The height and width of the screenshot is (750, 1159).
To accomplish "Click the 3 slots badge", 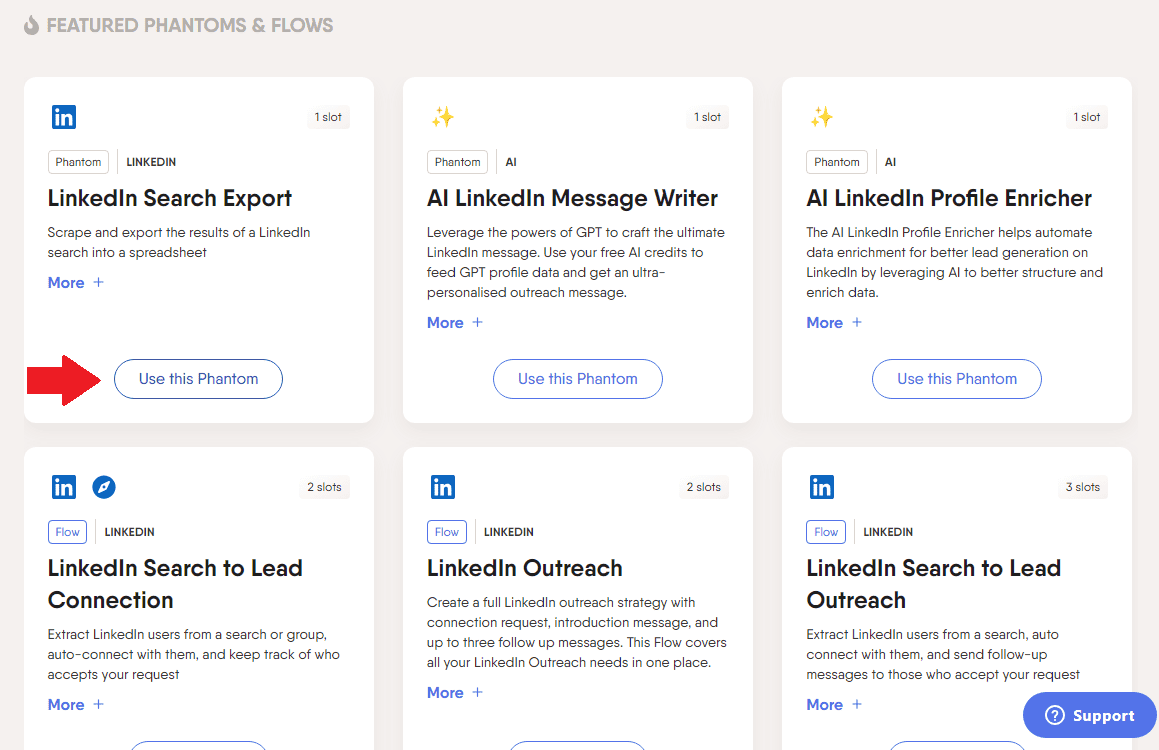I will [x=1083, y=487].
